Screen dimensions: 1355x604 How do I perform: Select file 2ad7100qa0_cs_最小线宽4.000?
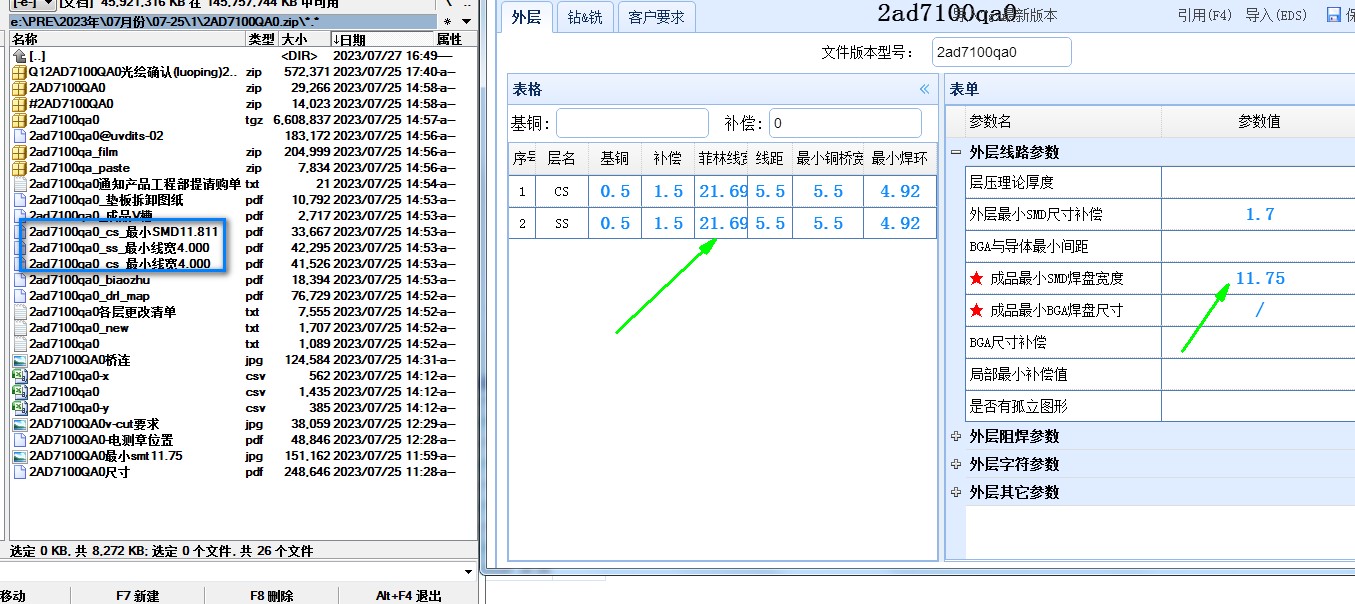coord(119,264)
